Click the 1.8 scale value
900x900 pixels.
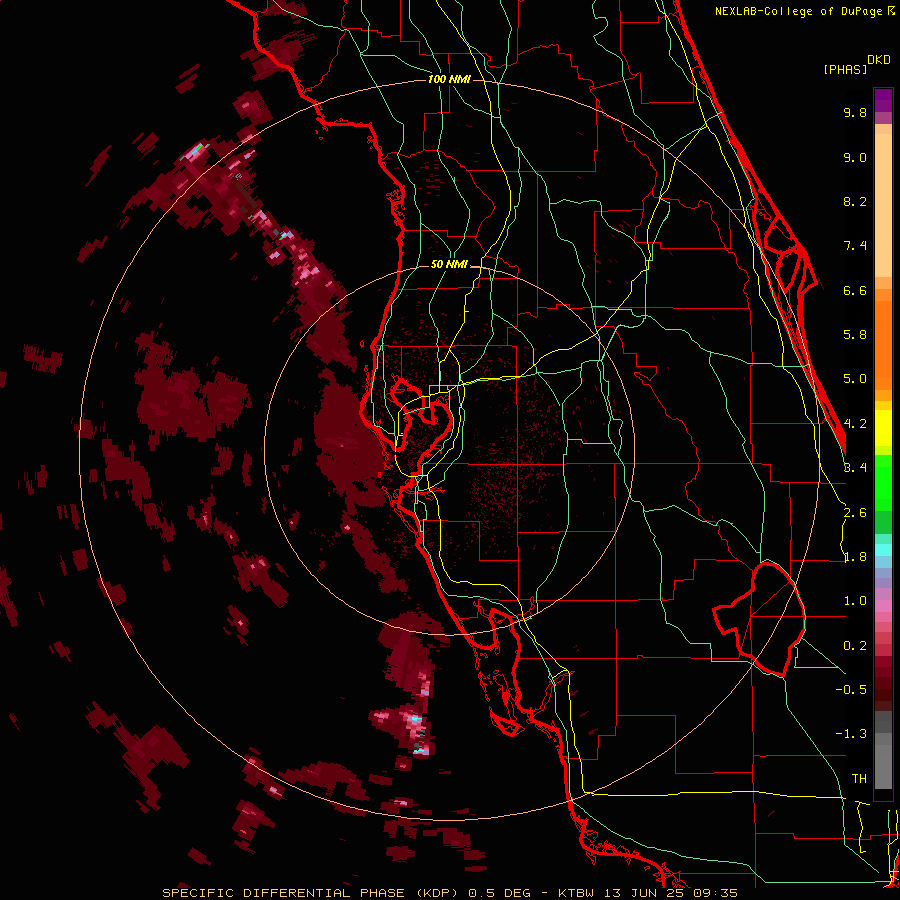[x=855, y=557]
